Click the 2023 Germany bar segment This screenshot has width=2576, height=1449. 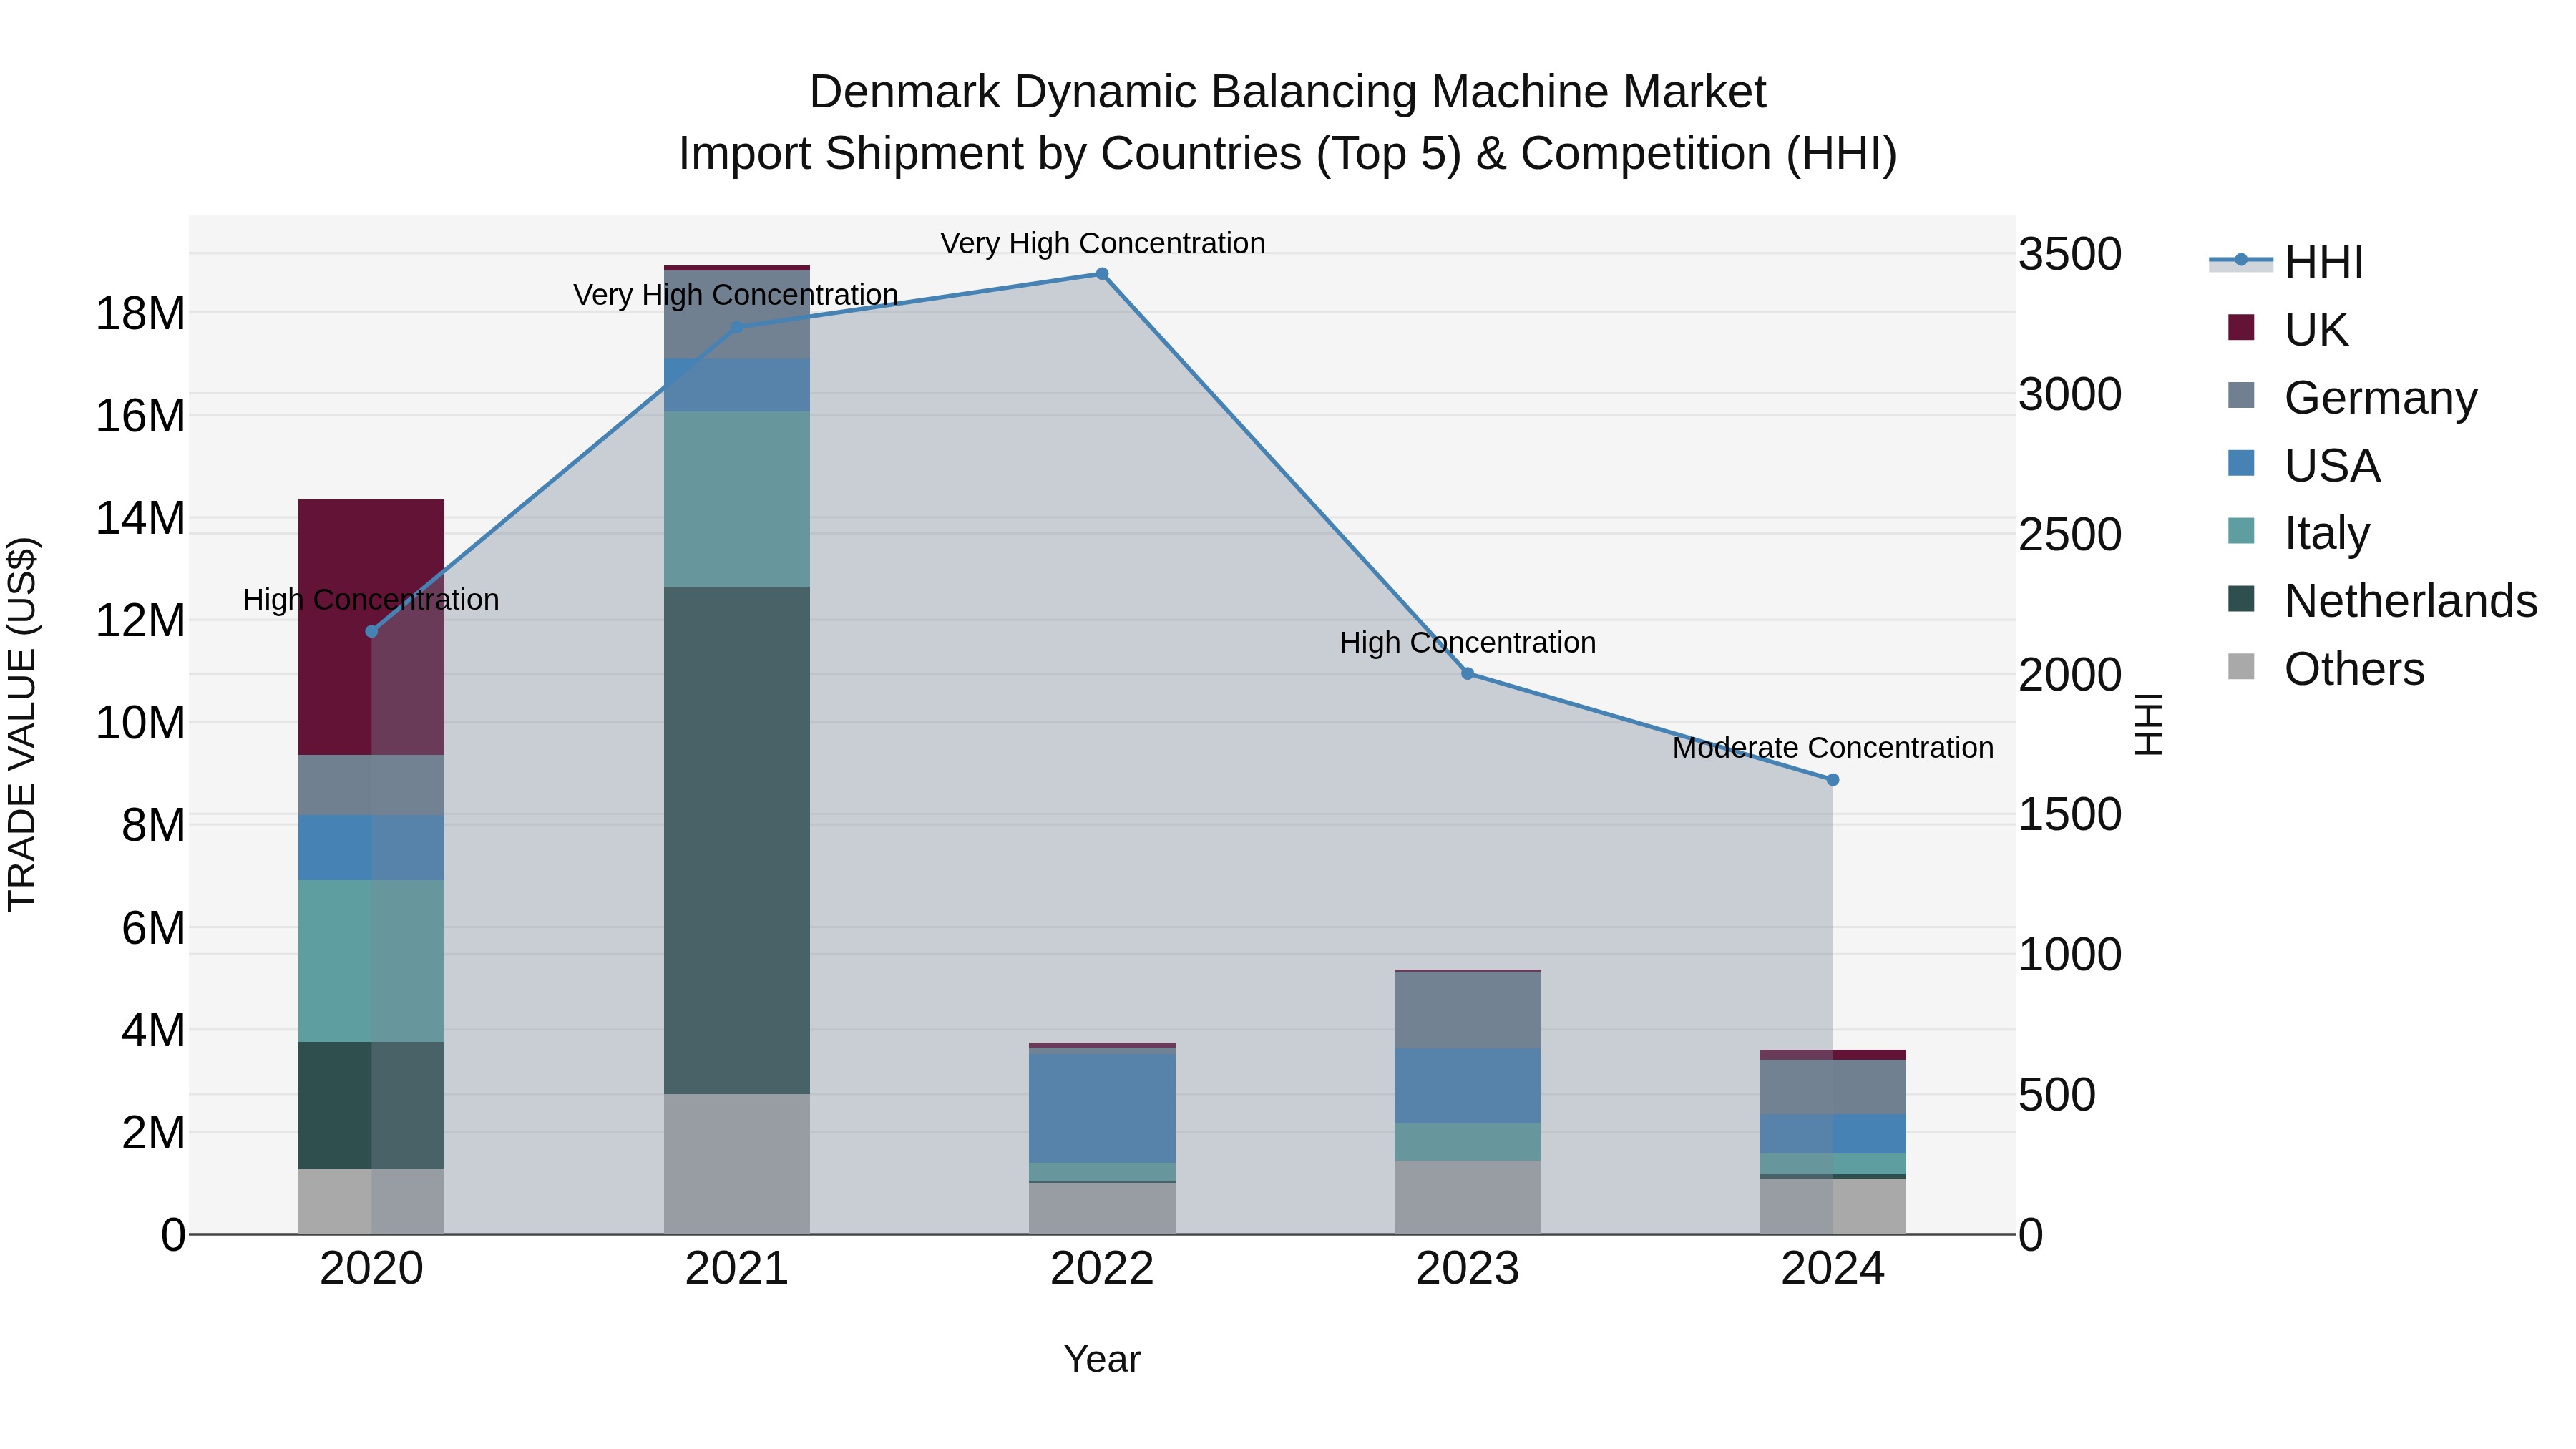pyautogui.click(x=1468, y=1010)
